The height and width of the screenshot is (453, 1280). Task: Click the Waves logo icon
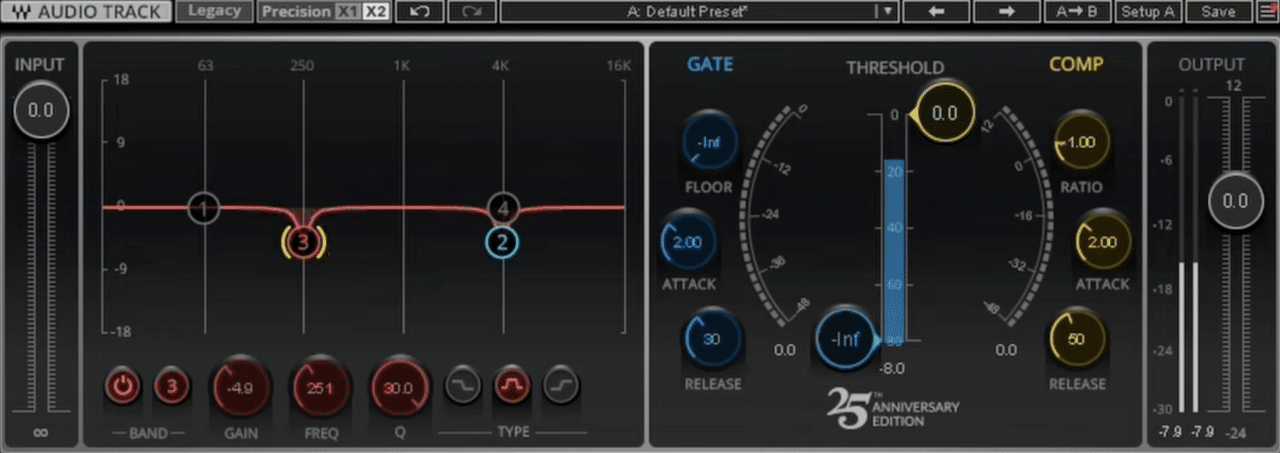click(21, 11)
